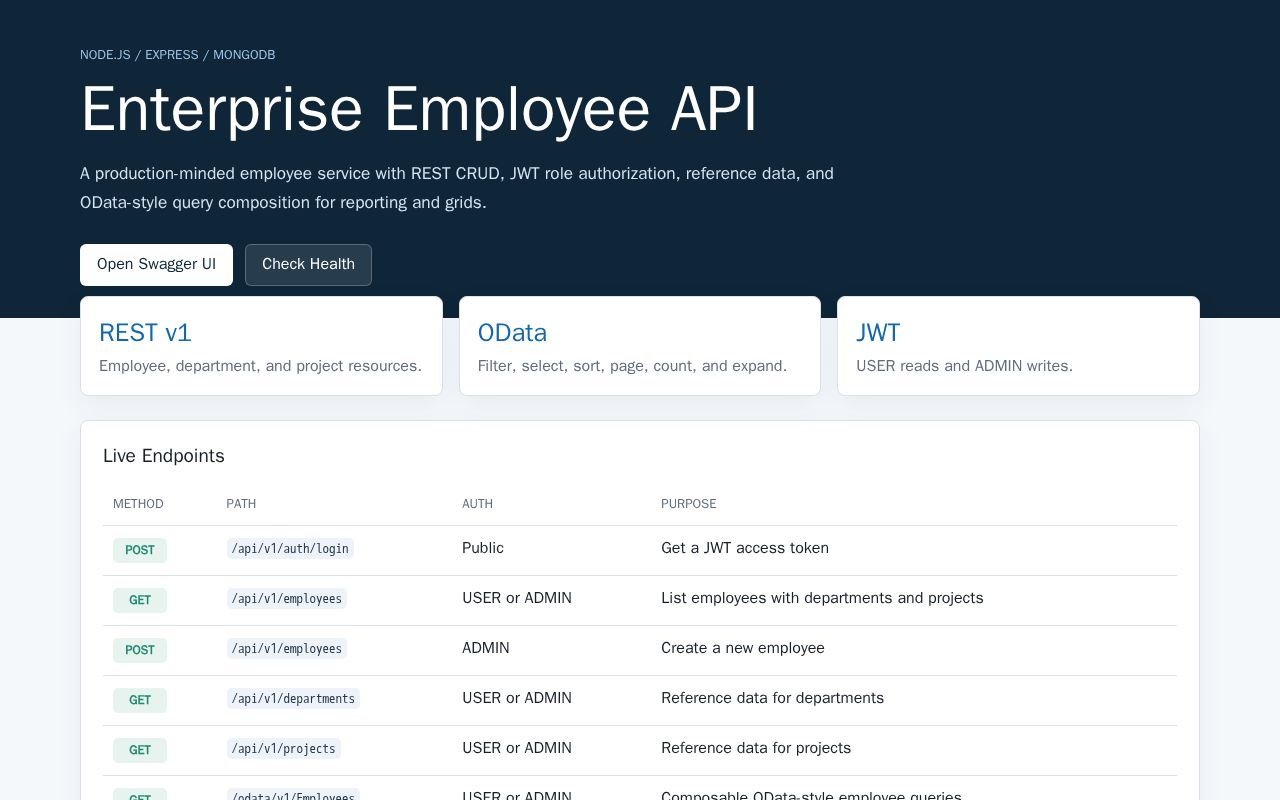
Task: Click the NODE.JS / EXPRESS / MONGODB tagline
Action: 178,55
